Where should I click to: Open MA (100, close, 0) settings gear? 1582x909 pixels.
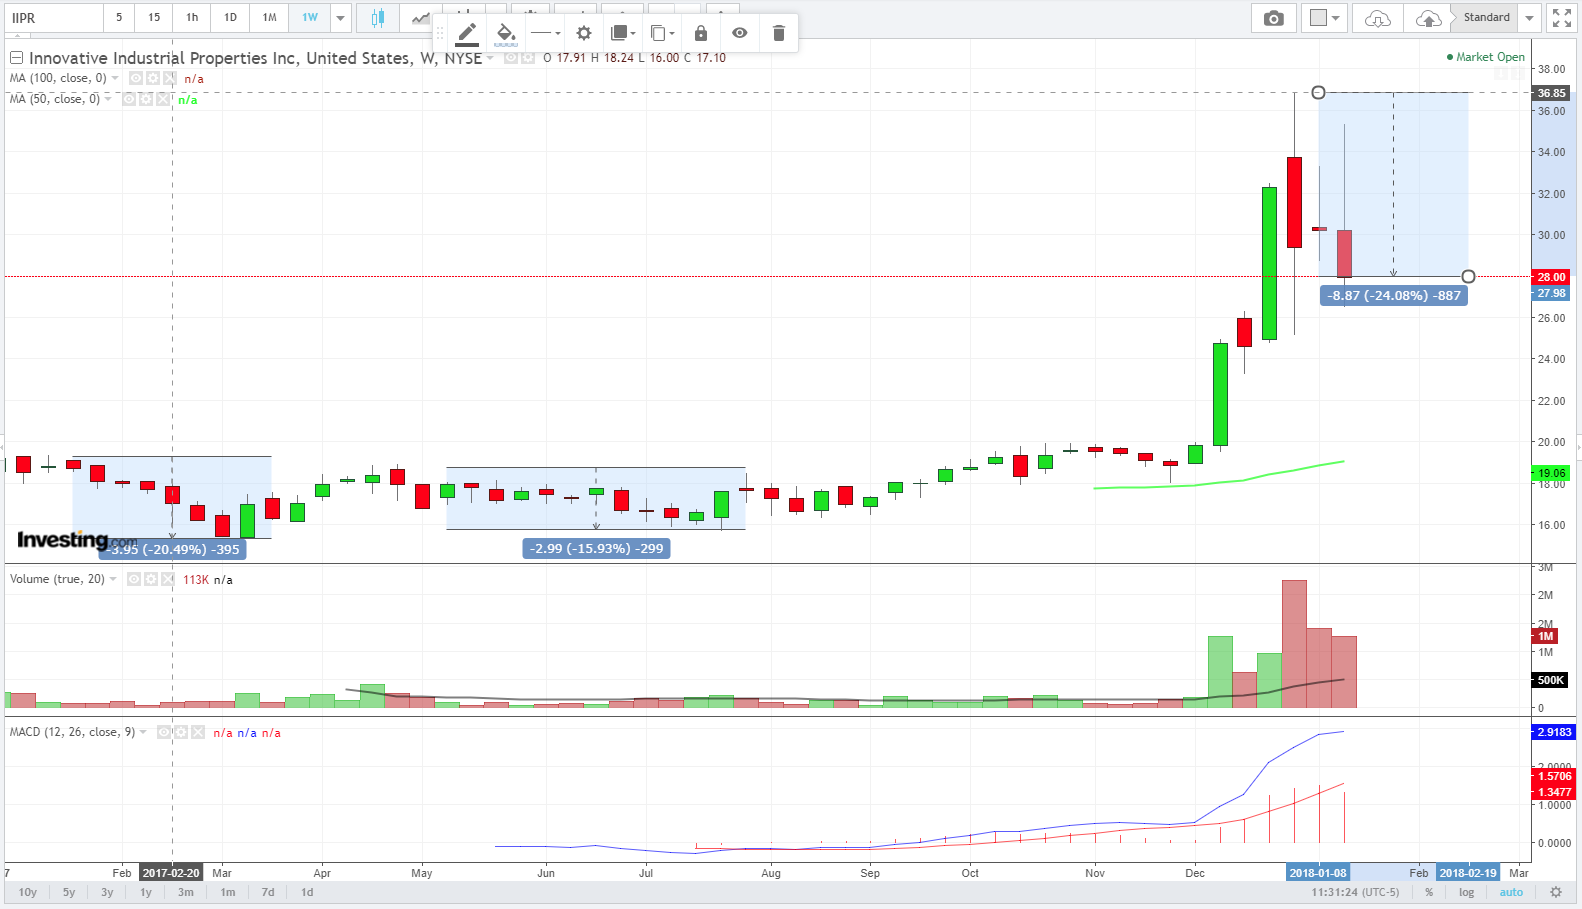click(x=153, y=78)
